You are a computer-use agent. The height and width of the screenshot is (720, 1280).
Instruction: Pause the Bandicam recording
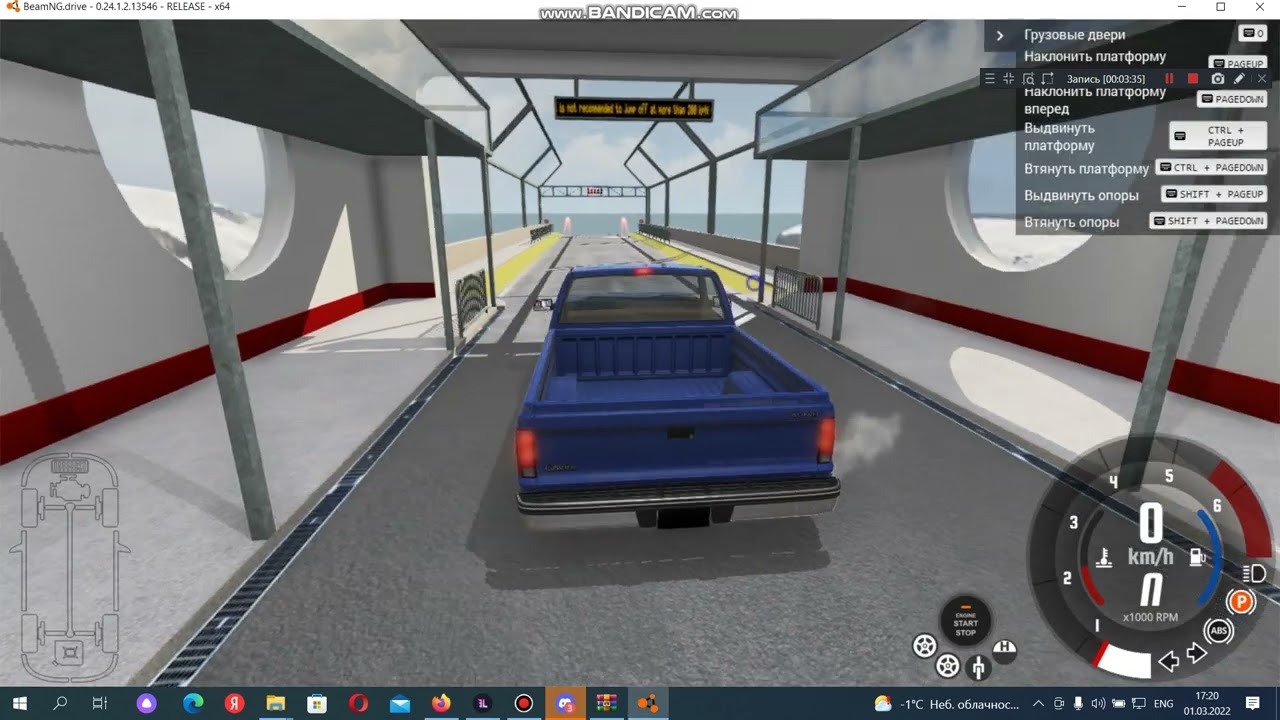tap(1169, 78)
